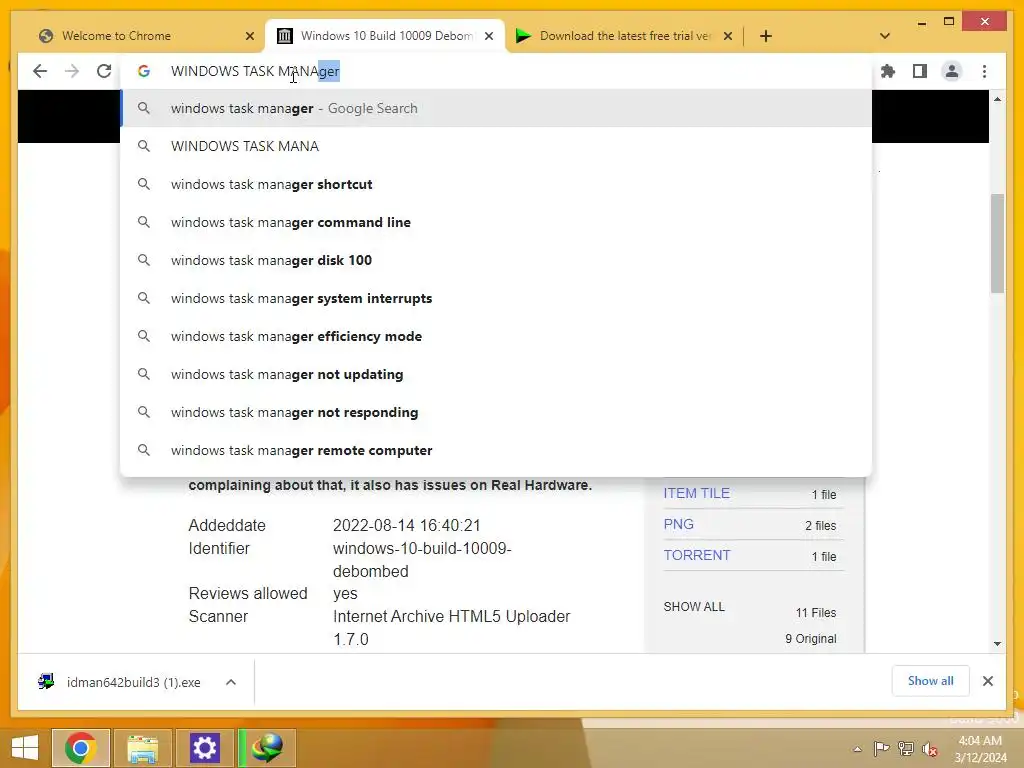
Task: Click the '9 Original' count text
Action: pyautogui.click(x=810, y=639)
